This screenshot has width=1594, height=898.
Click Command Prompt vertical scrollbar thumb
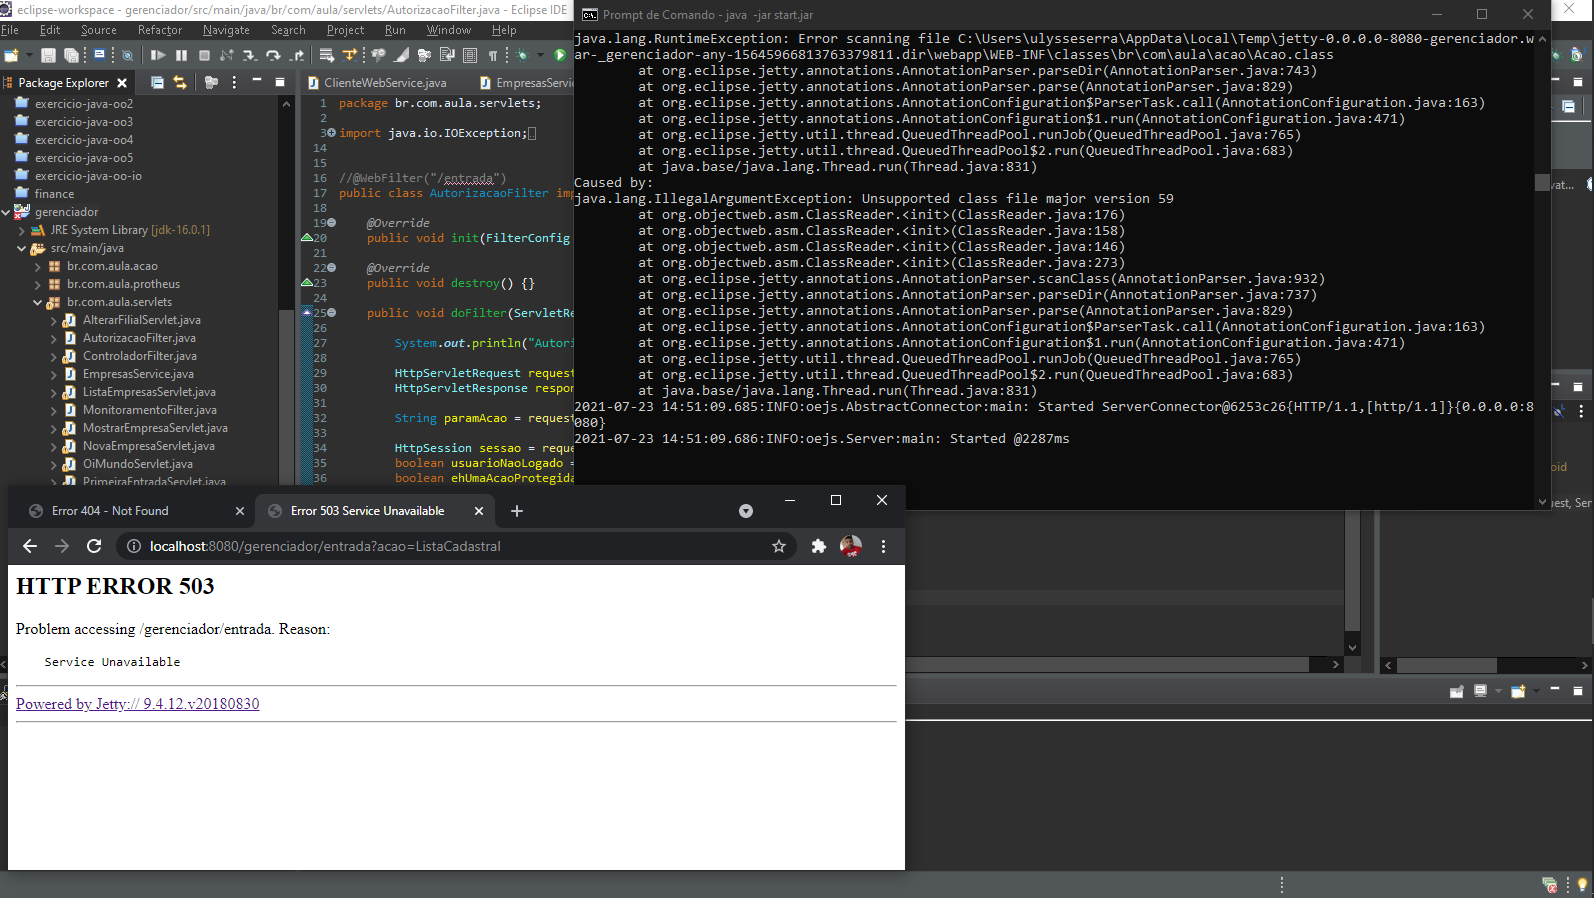pos(1542,183)
